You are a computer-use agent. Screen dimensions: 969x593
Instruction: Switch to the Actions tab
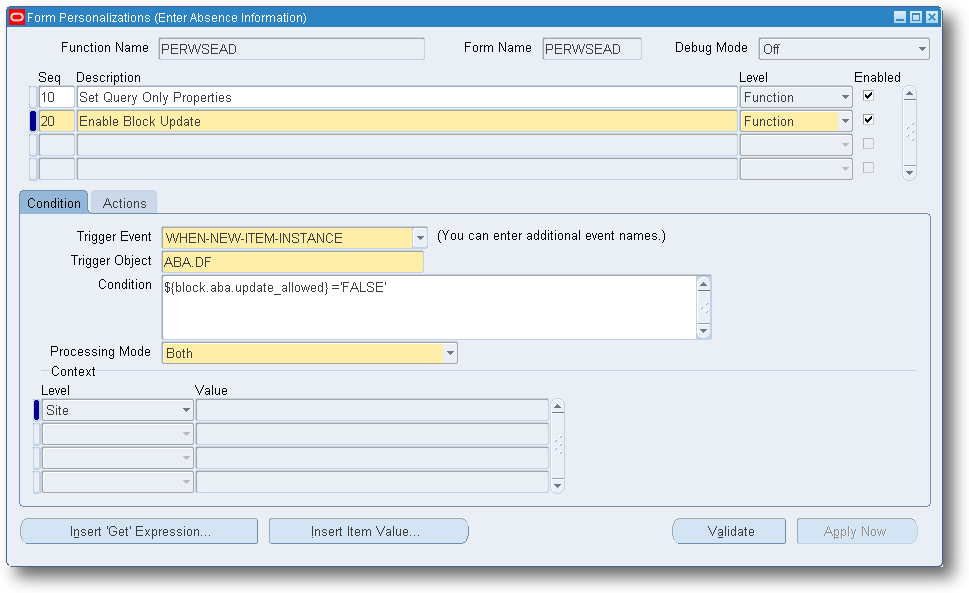click(124, 203)
